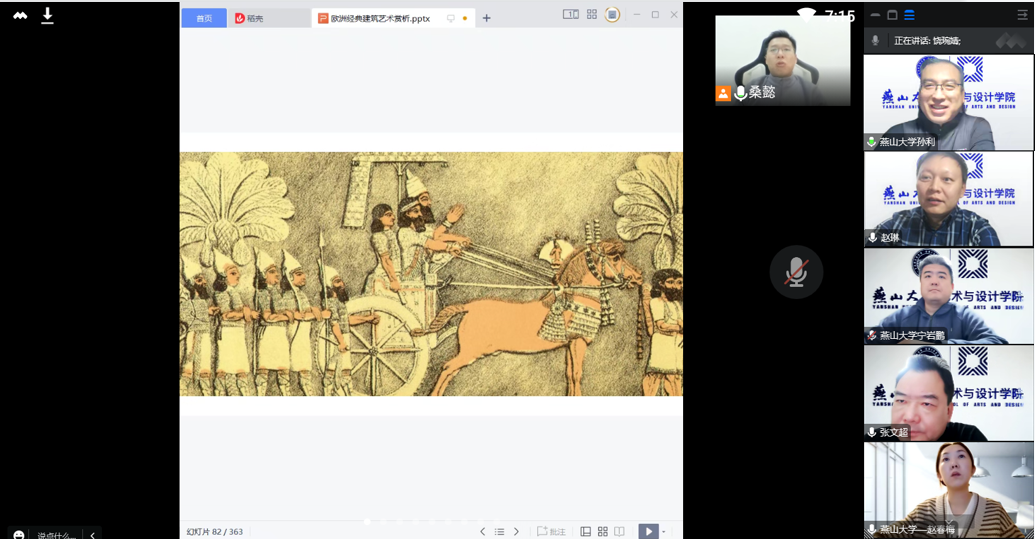Click the download arrow icon at top left

[47, 16]
